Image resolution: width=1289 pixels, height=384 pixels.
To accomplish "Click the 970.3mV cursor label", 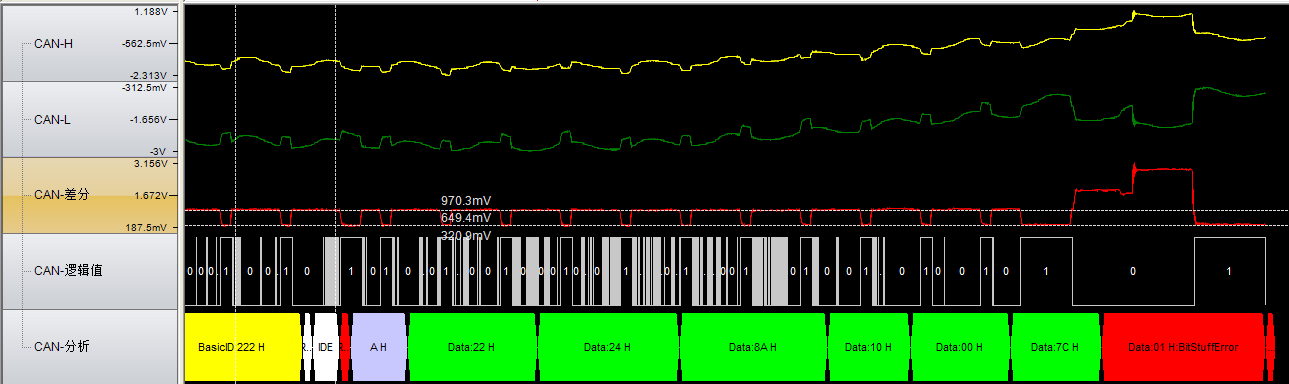I will coord(466,201).
